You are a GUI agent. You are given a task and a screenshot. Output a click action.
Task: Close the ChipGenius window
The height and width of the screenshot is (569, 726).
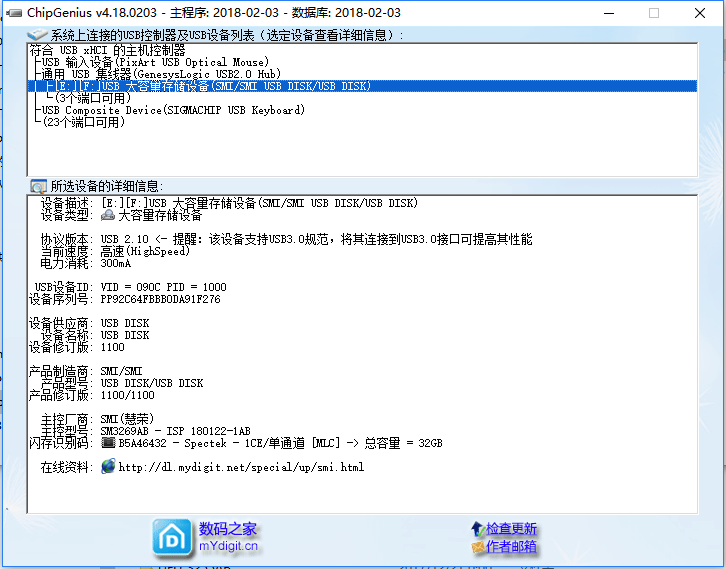point(700,13)
